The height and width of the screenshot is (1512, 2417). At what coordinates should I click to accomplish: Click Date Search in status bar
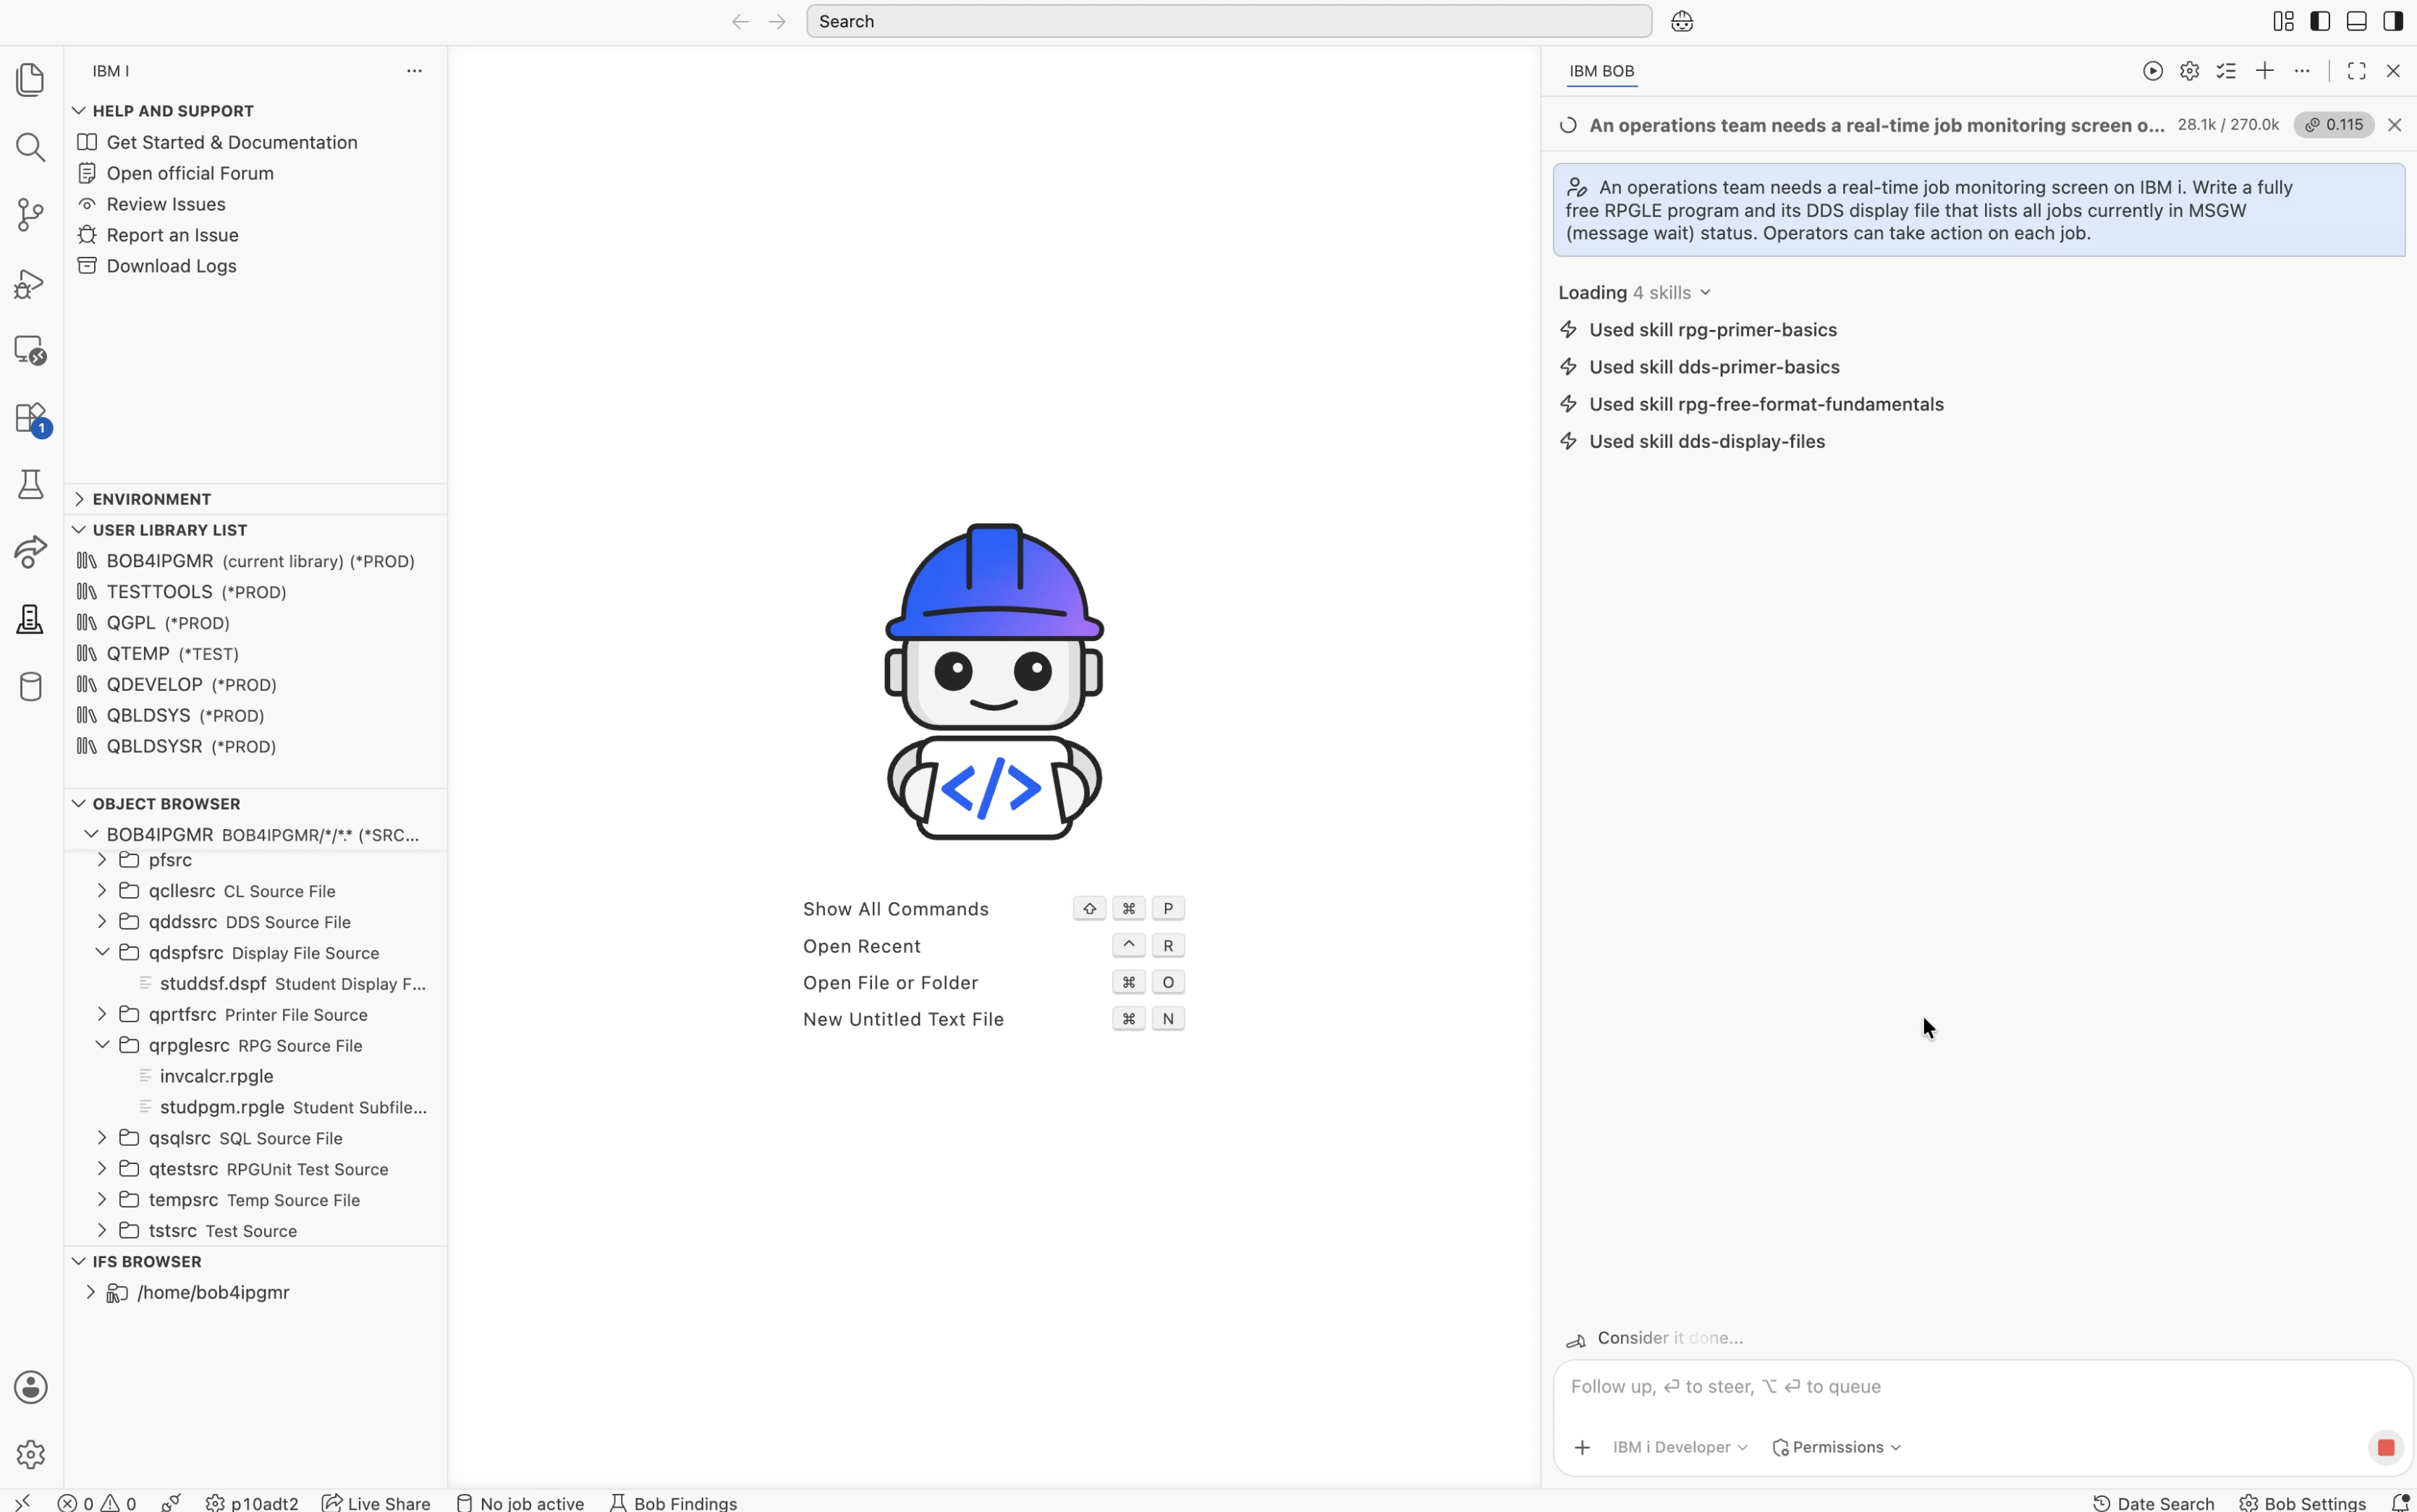2154,1503
